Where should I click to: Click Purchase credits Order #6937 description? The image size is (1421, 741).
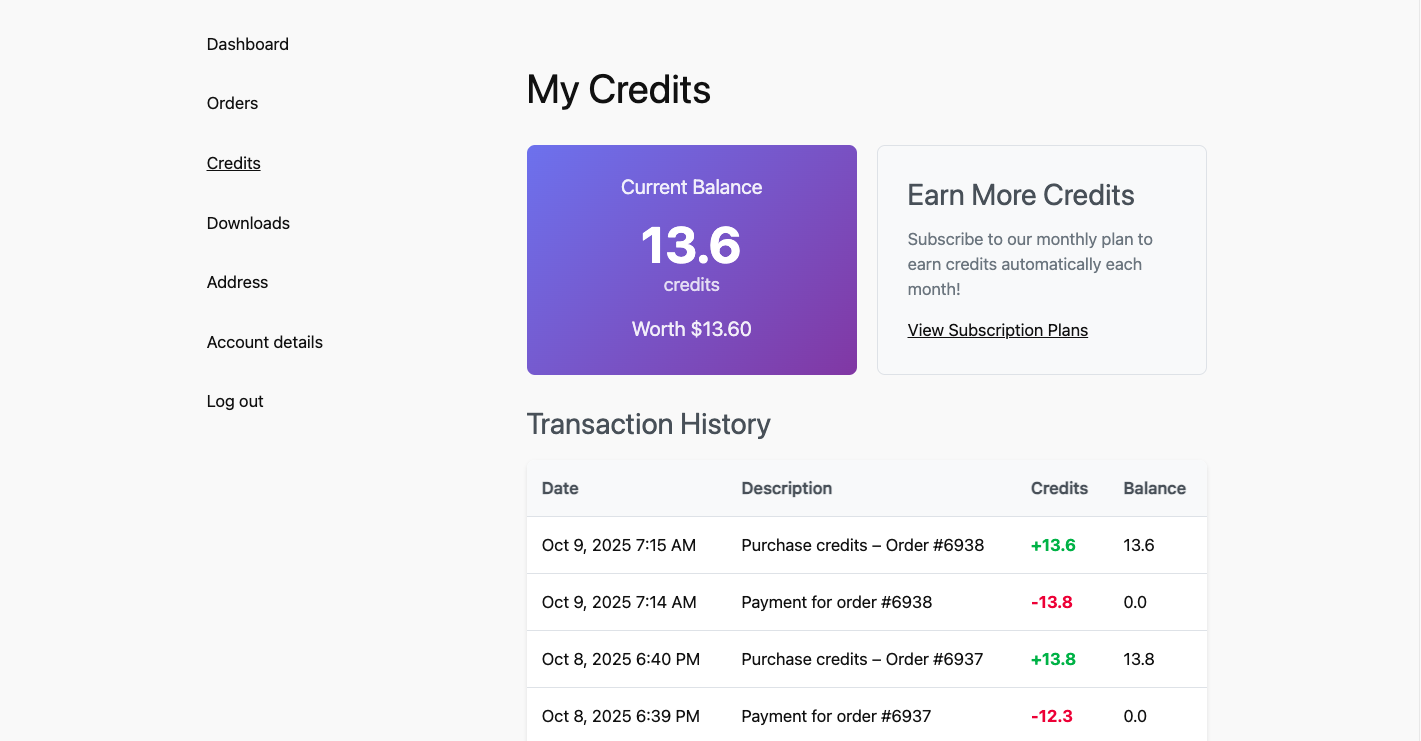(862, 659)
